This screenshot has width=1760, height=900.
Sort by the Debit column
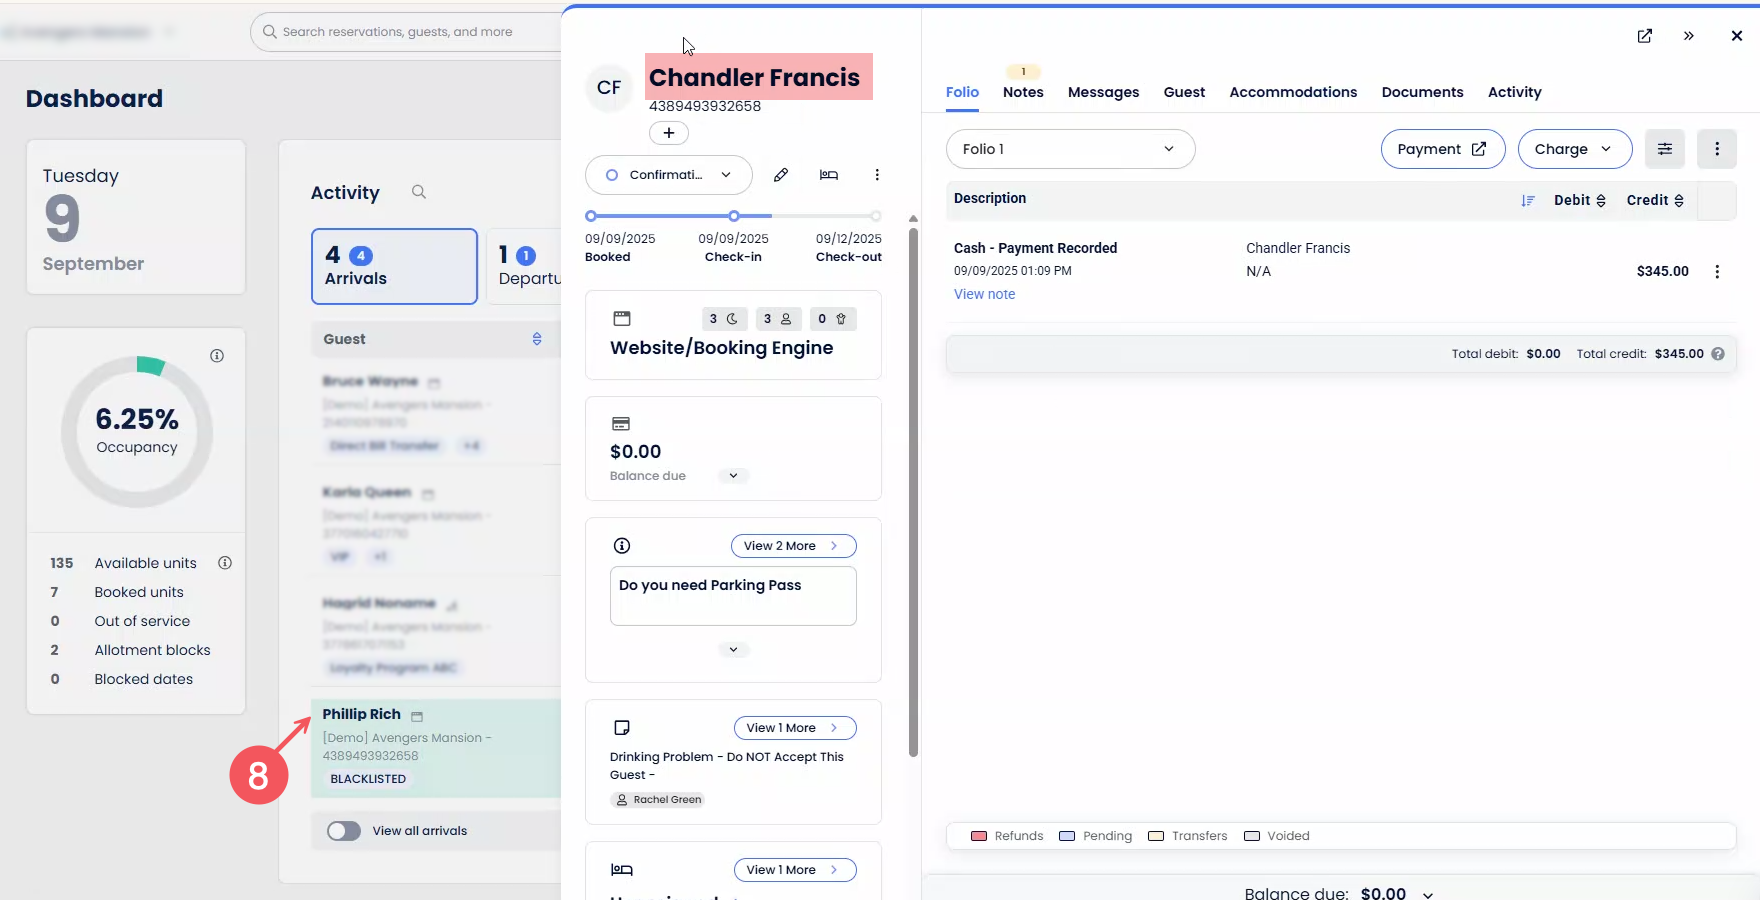1580,201
